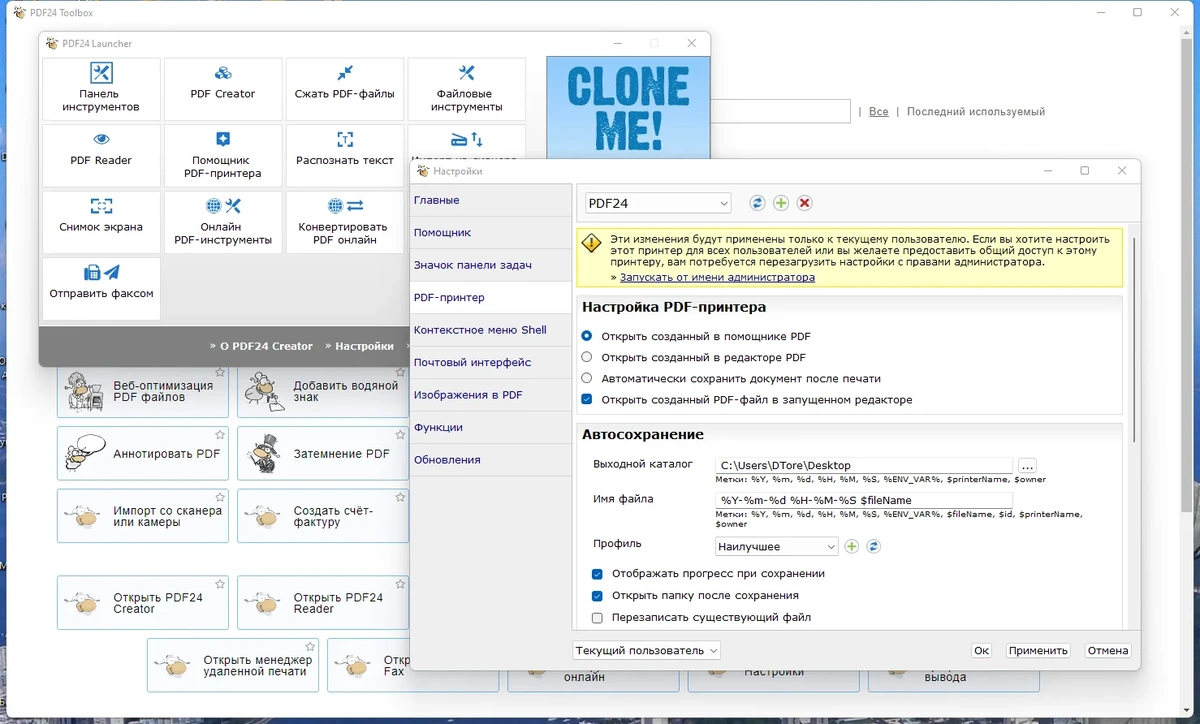Screen dimensions: 1200x724
Task: Open Изображения в PDF settings section
Action: coord(490,395)
